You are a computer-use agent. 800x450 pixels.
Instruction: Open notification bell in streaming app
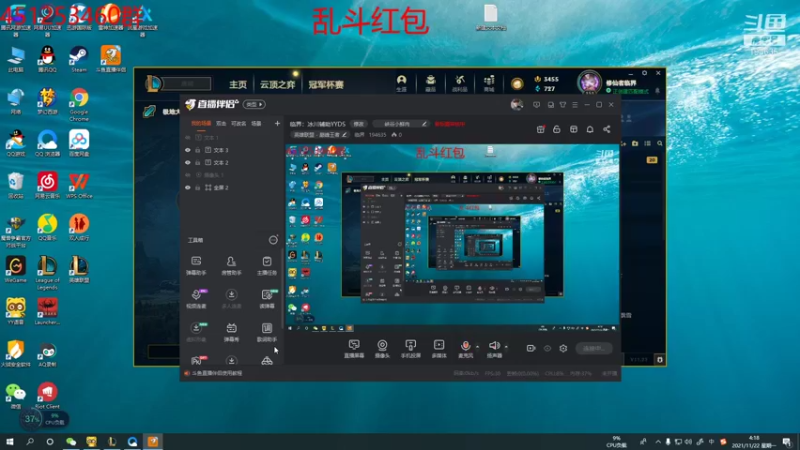(590, 130)
